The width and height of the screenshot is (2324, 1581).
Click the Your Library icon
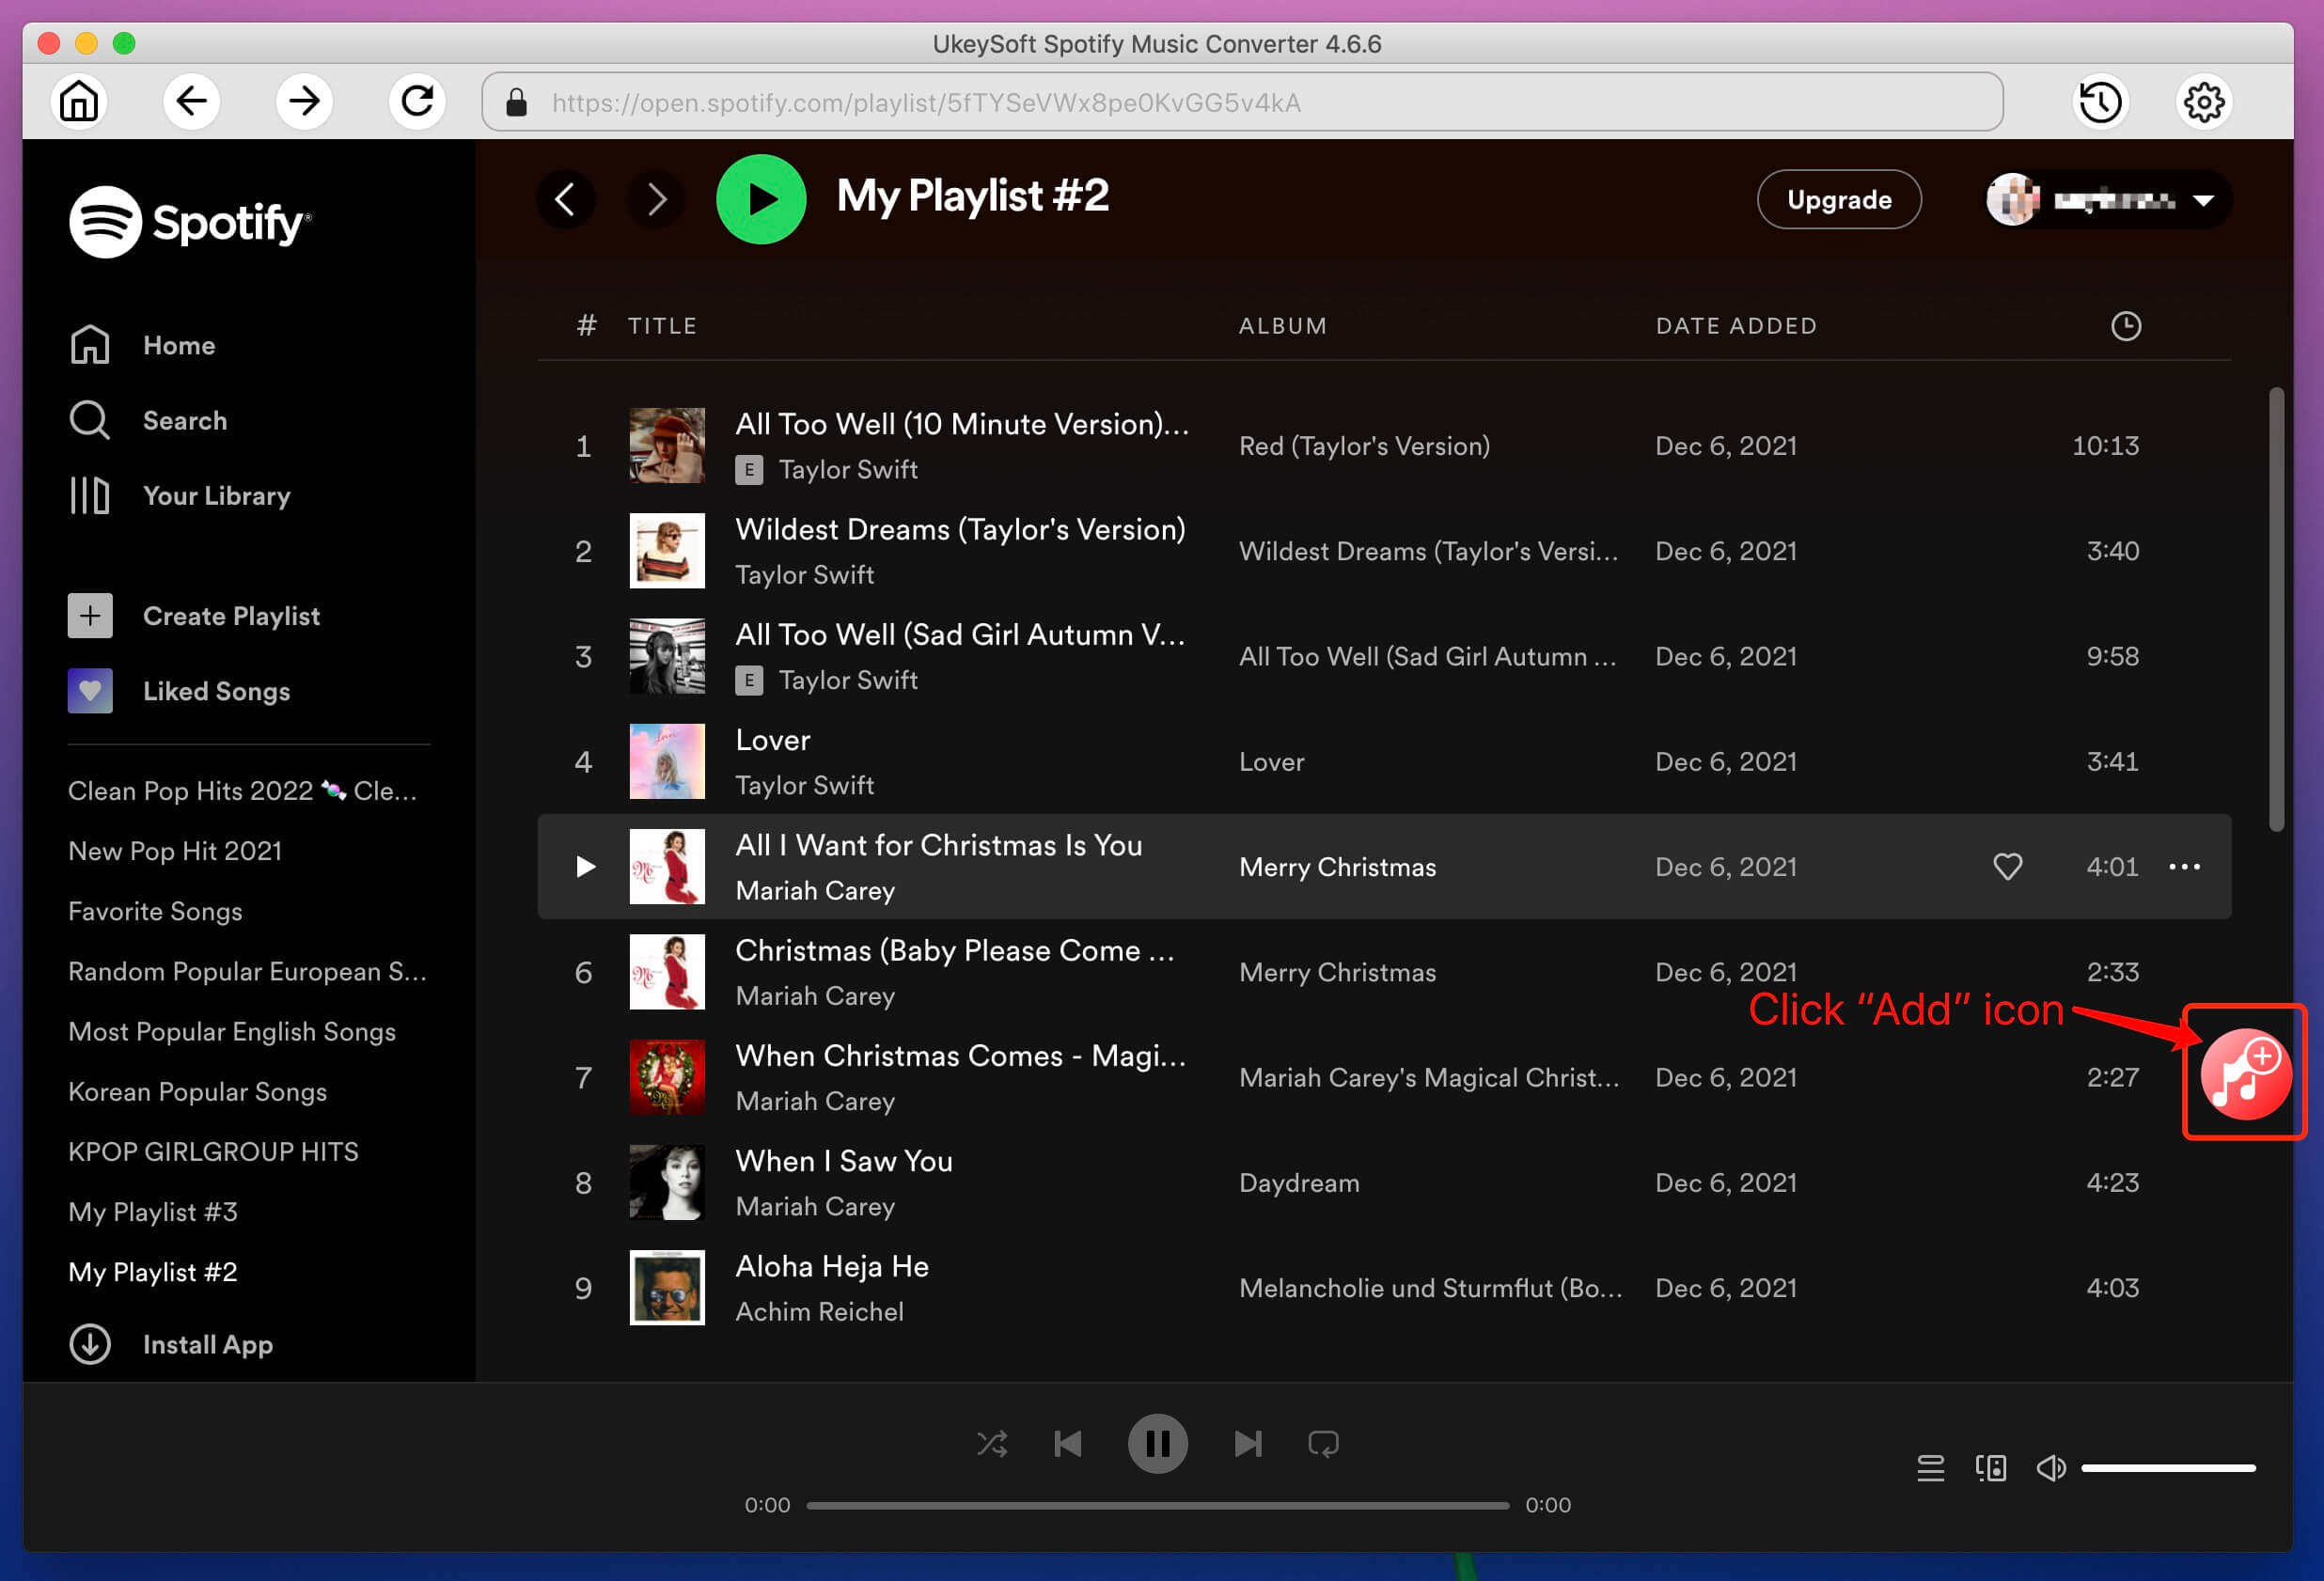point(90,494)
